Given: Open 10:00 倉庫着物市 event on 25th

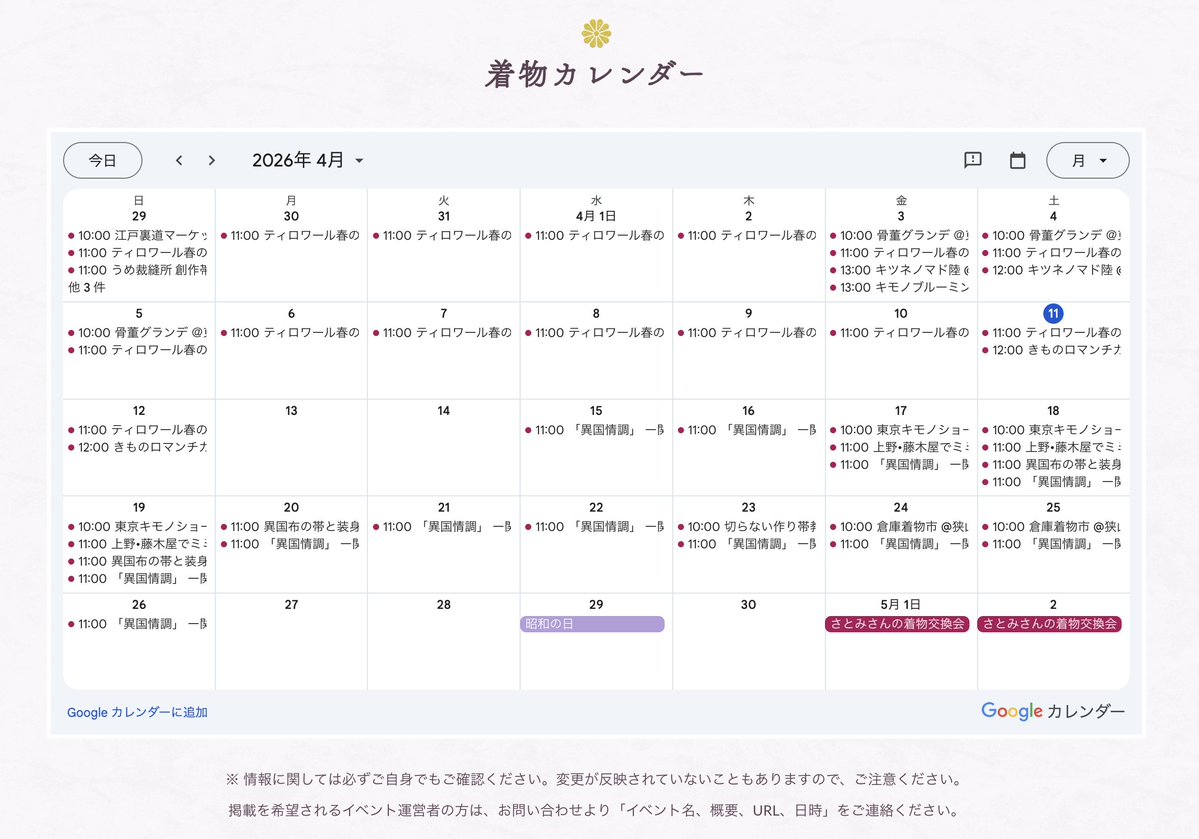Looking at the screenshot, I should coord(1052,527).
